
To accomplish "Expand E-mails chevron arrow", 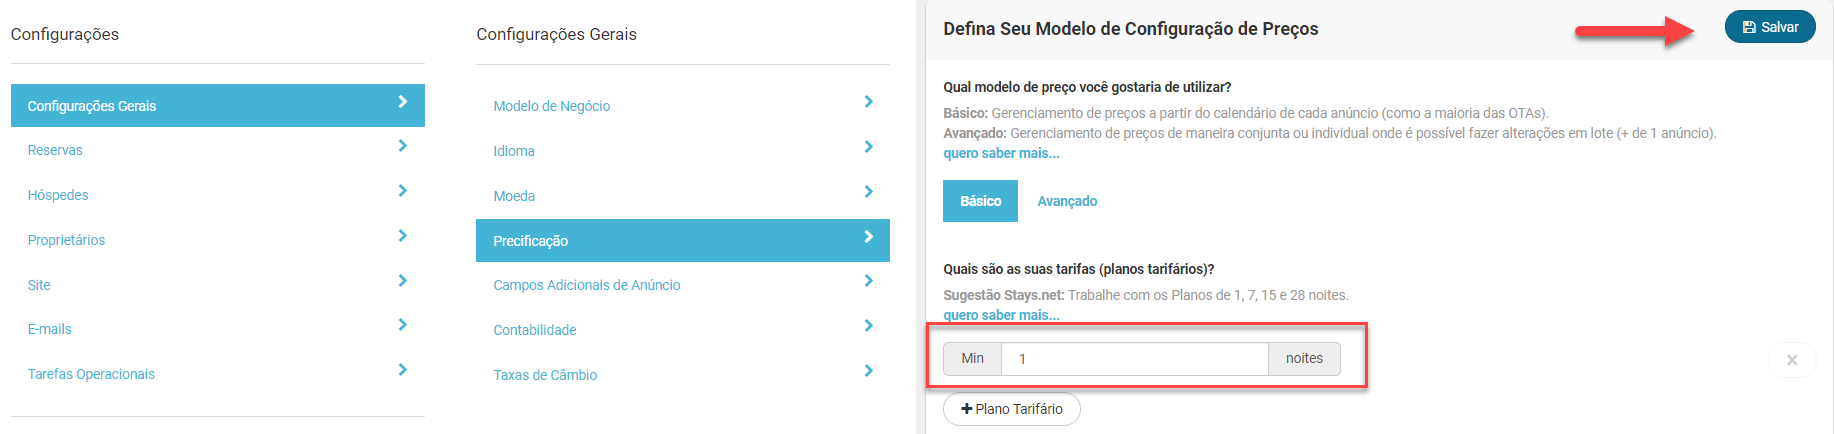I will point(402,325).
